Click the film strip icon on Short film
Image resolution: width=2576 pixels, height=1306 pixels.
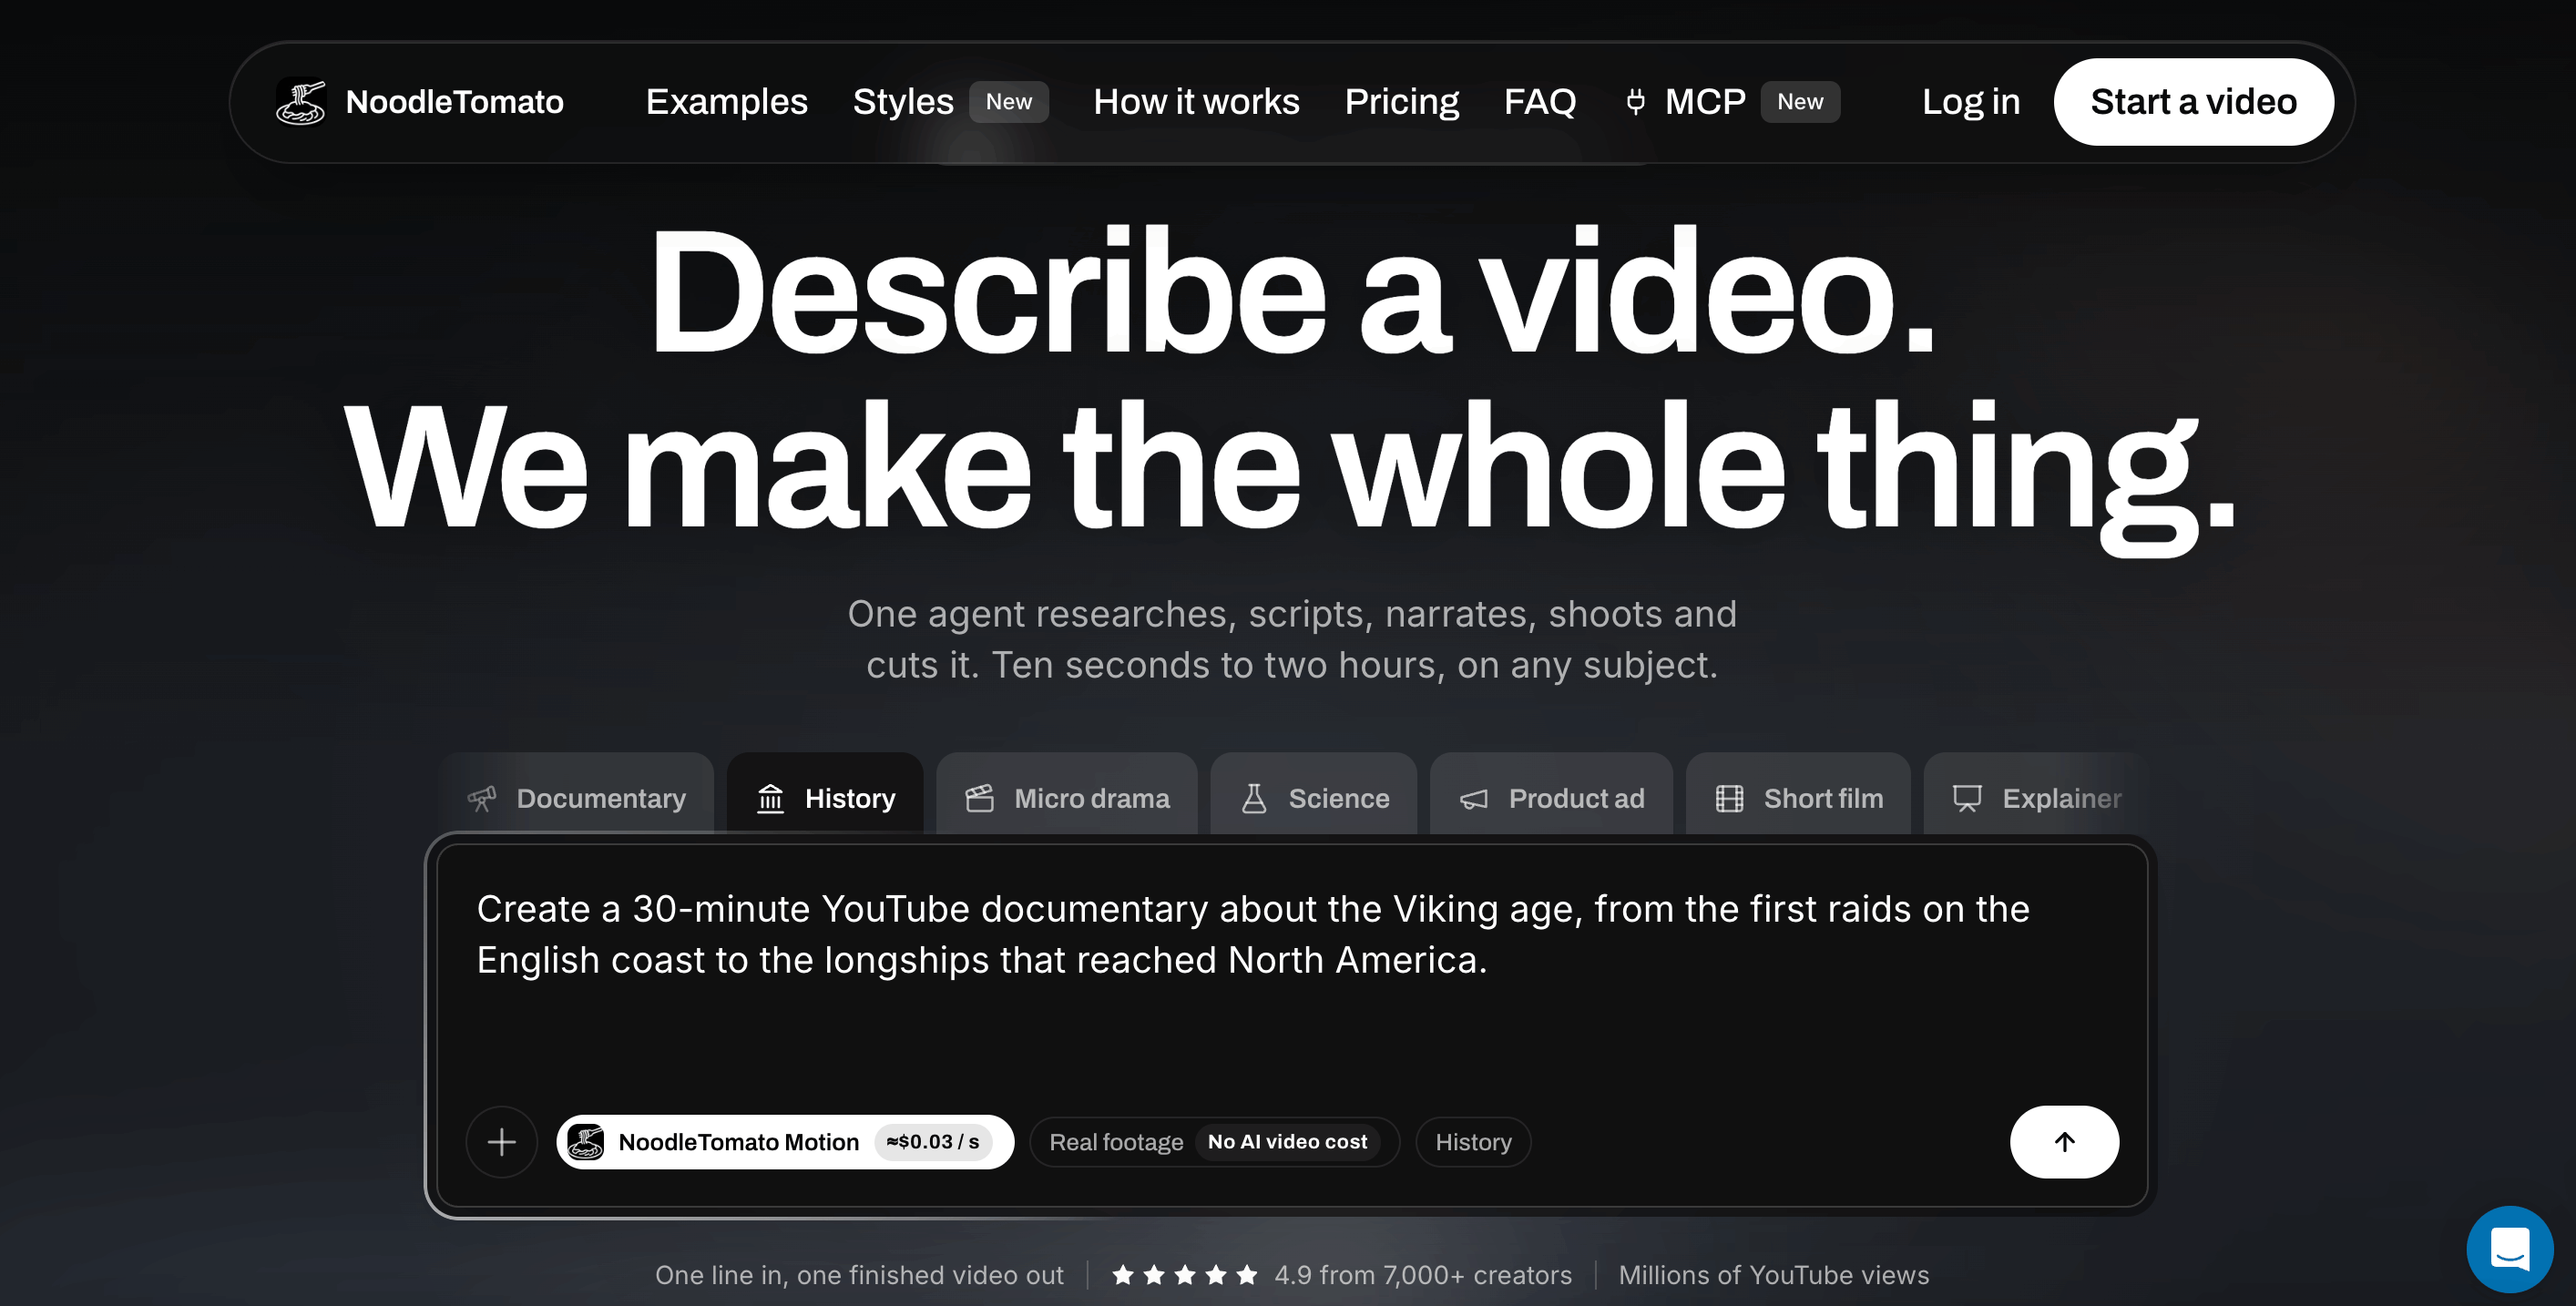1729,798
